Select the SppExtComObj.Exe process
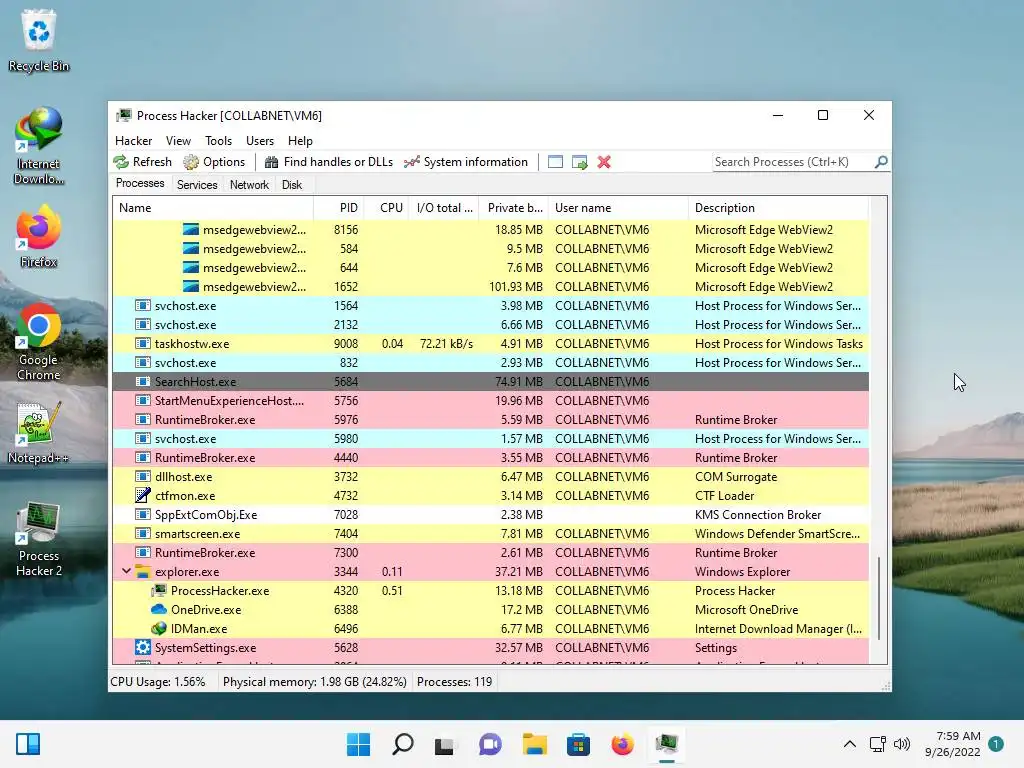Image resolution: width=1024 pixels, height=768 pixels. tap(490, 515)
